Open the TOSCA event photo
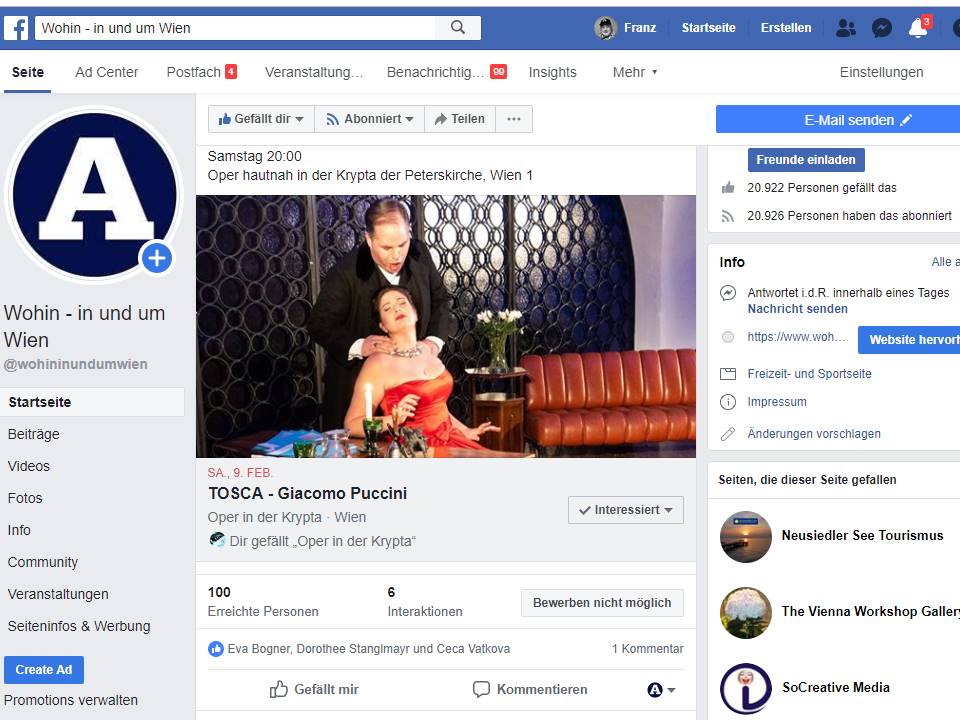Viewport: 960px width, 720px height. (x=446, y=326)
